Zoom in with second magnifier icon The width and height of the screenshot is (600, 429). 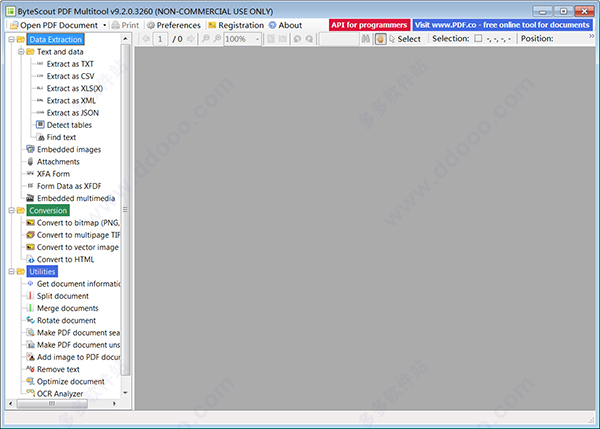217,39
